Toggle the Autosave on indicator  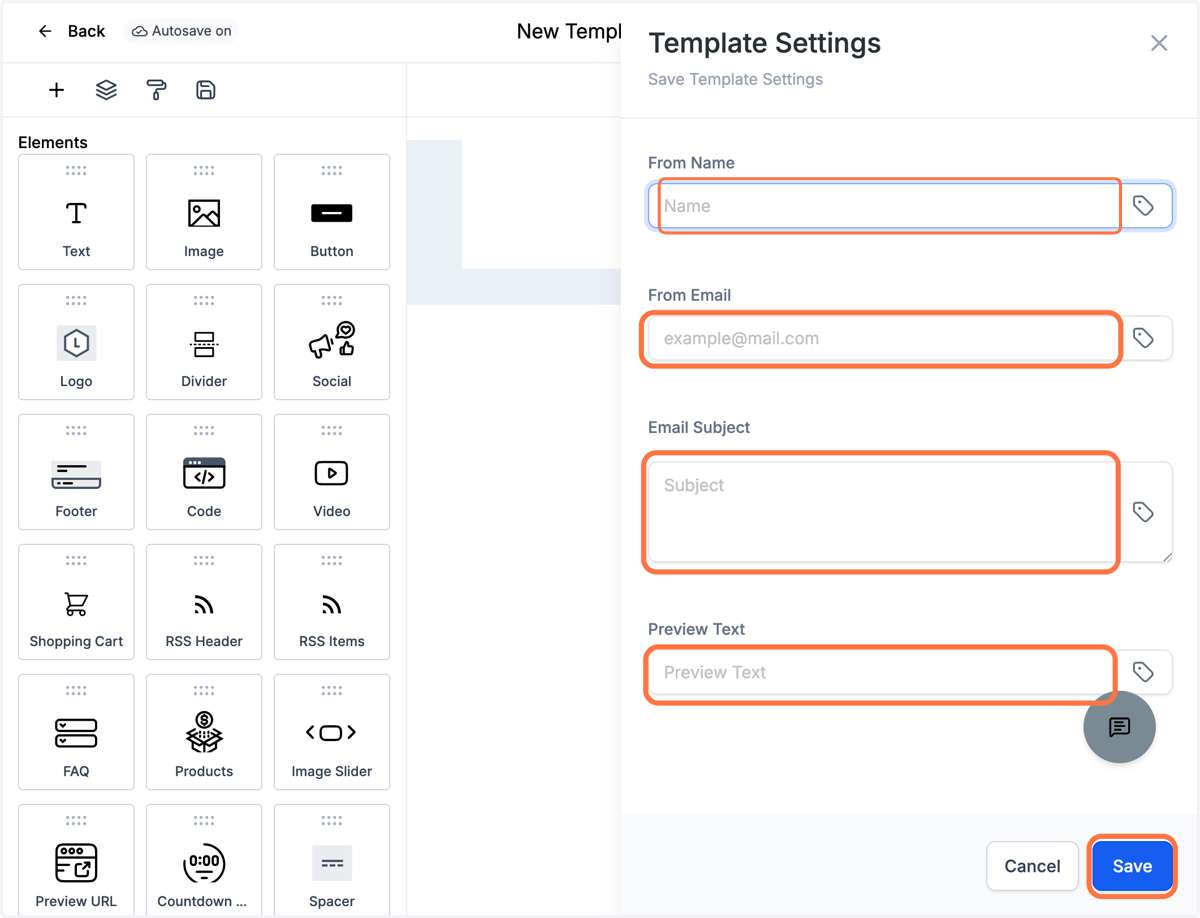coord(182,31)
